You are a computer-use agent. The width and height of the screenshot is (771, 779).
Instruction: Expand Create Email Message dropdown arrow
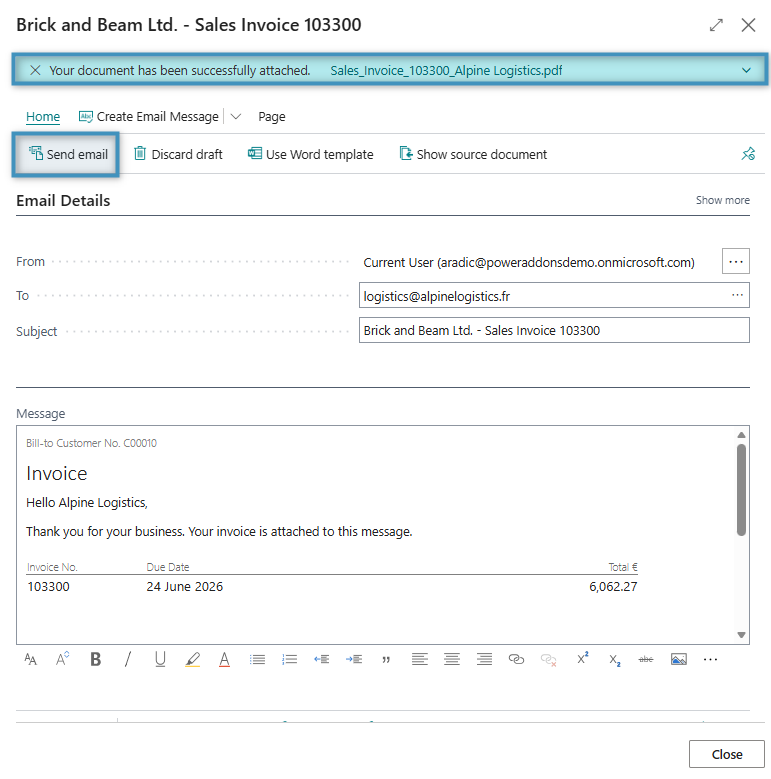pyautogui.click(x=236, y=117)
